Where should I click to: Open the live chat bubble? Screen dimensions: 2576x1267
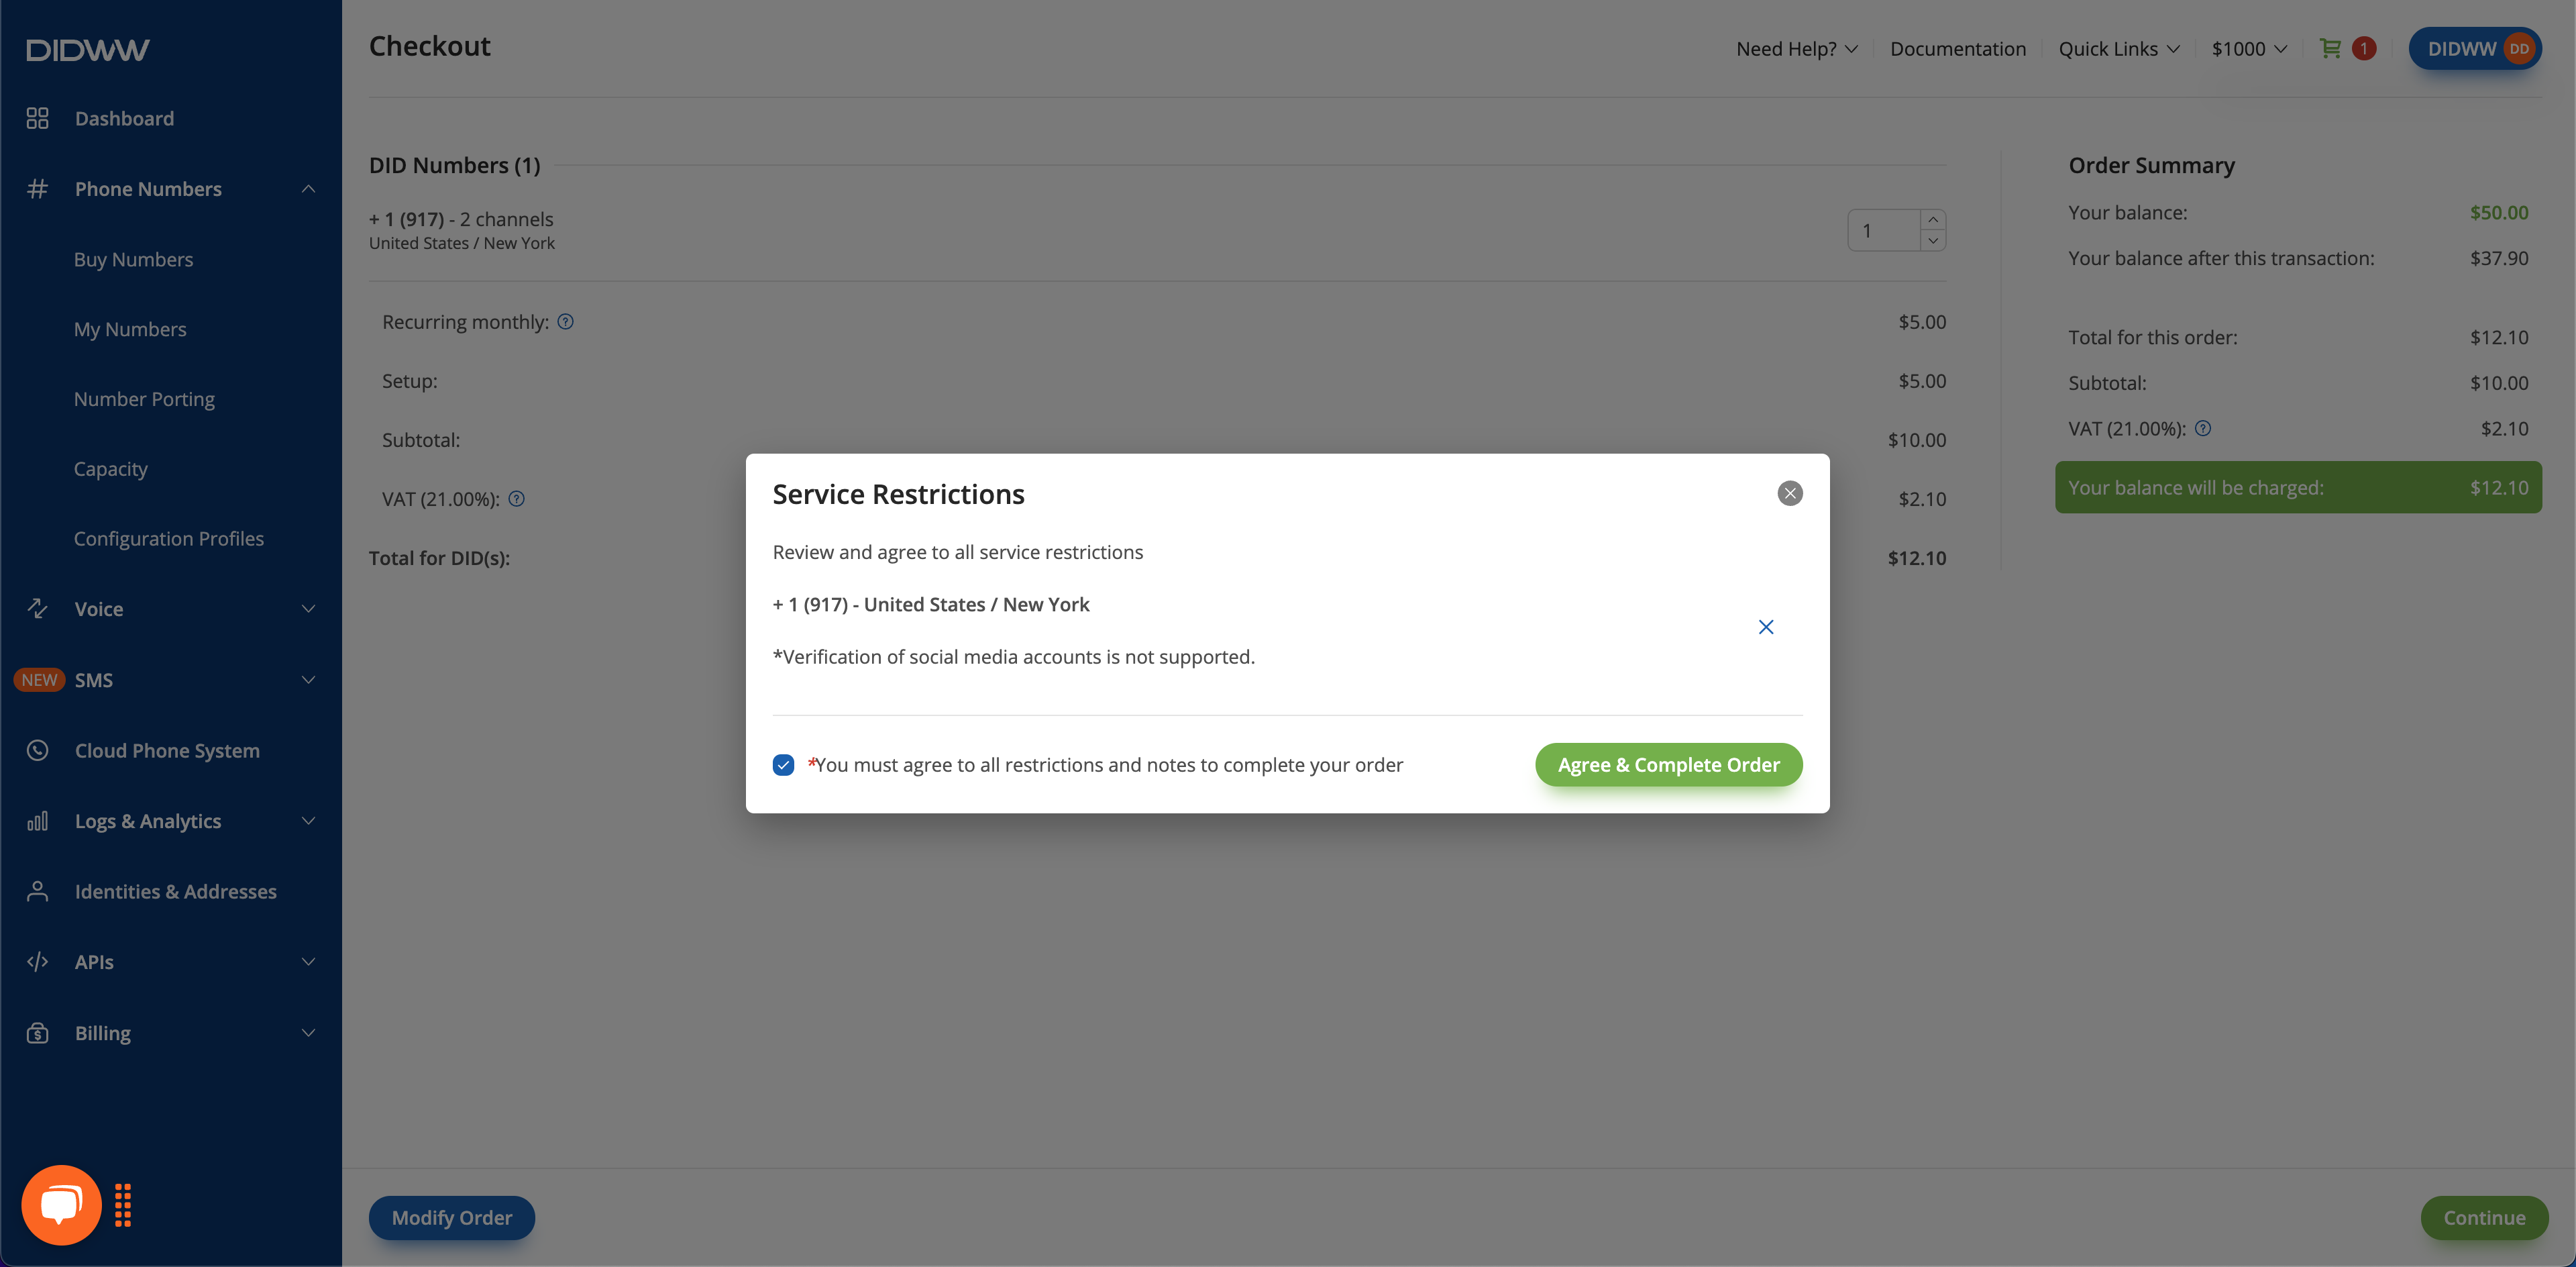61,1205
